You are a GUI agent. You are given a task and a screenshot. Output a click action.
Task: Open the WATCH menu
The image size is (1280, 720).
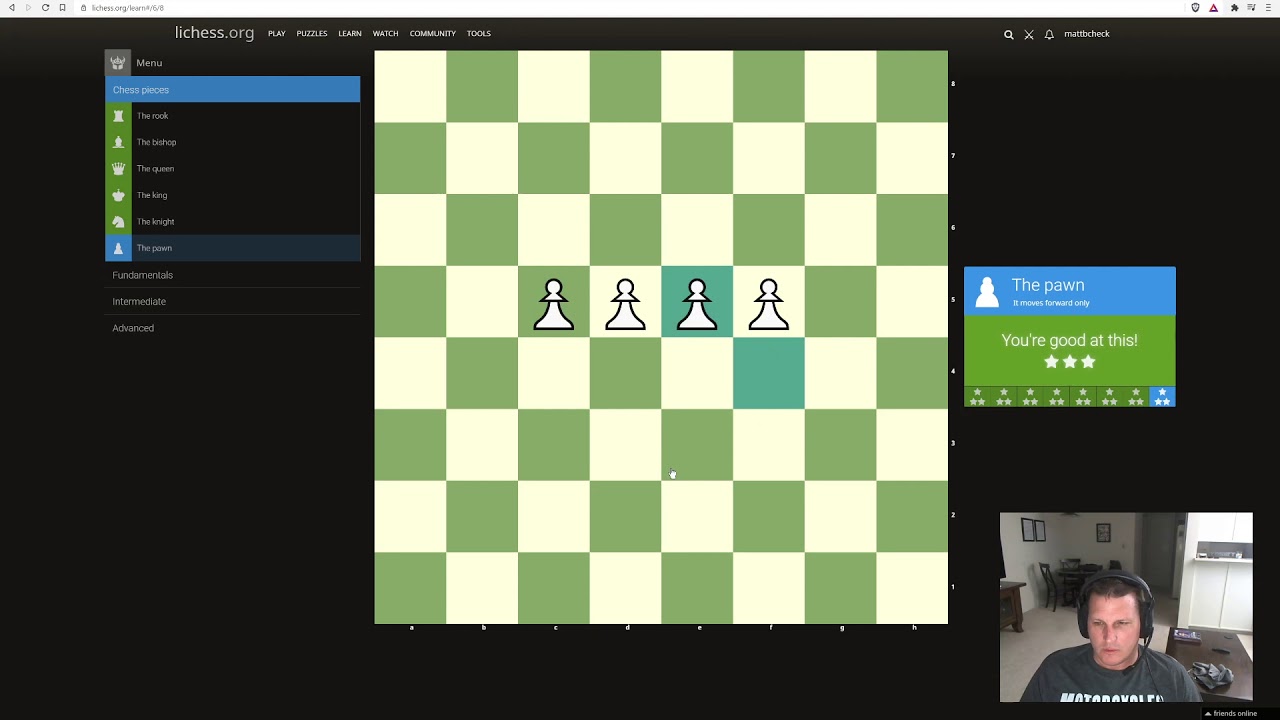click(385, 34)
